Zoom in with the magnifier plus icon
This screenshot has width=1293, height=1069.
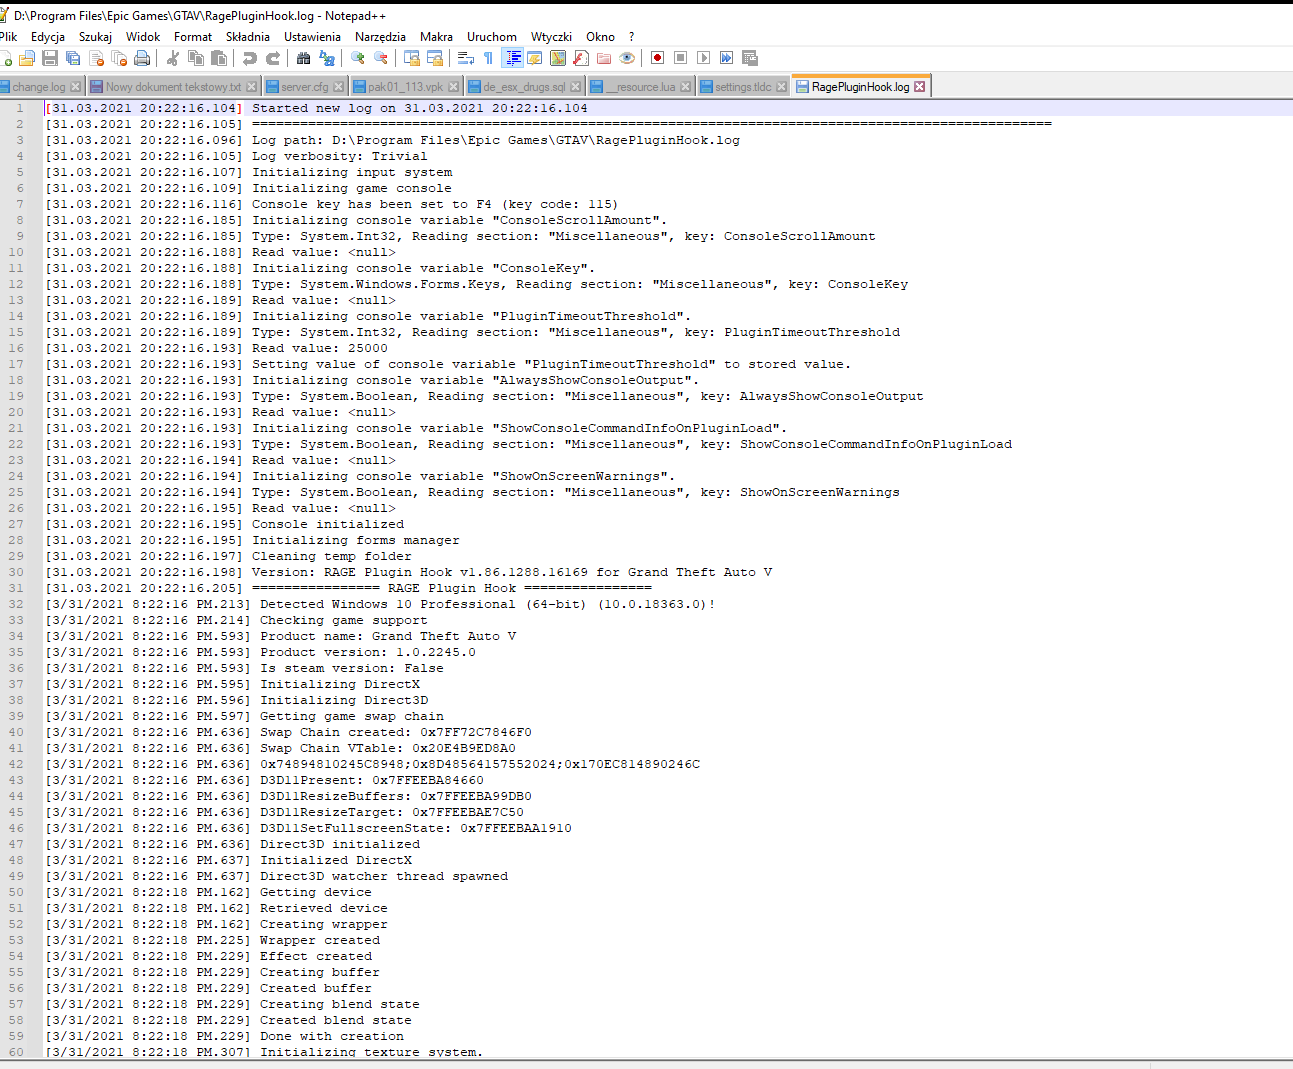click(358, 58)
